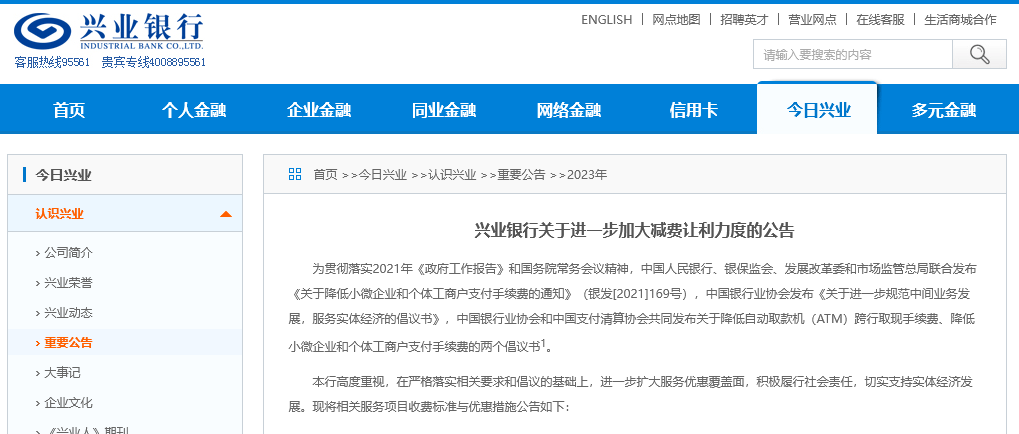Click breadcrumb 首页 link
The image size is (1019, 434).
tap(325, 174)
